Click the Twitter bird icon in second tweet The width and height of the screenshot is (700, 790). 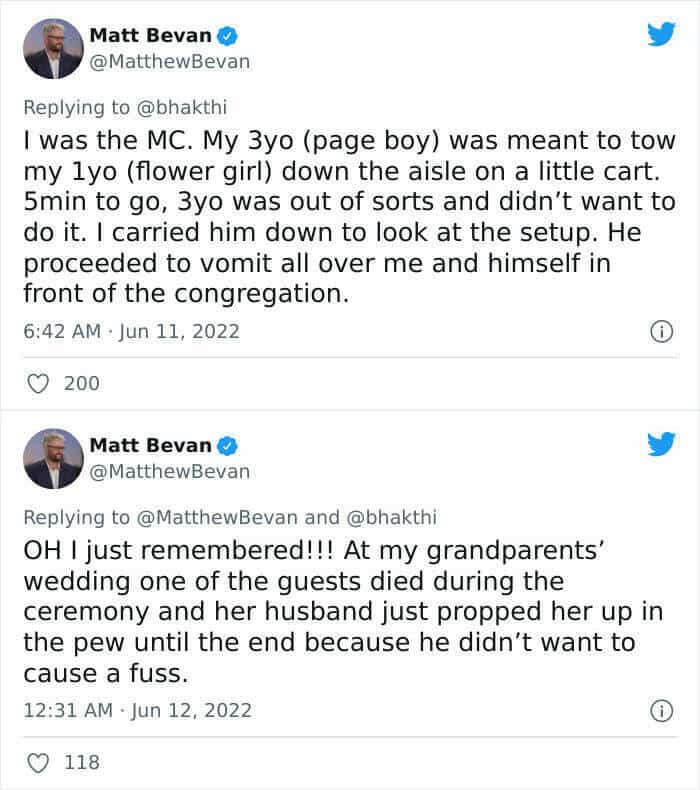(660, 445)
